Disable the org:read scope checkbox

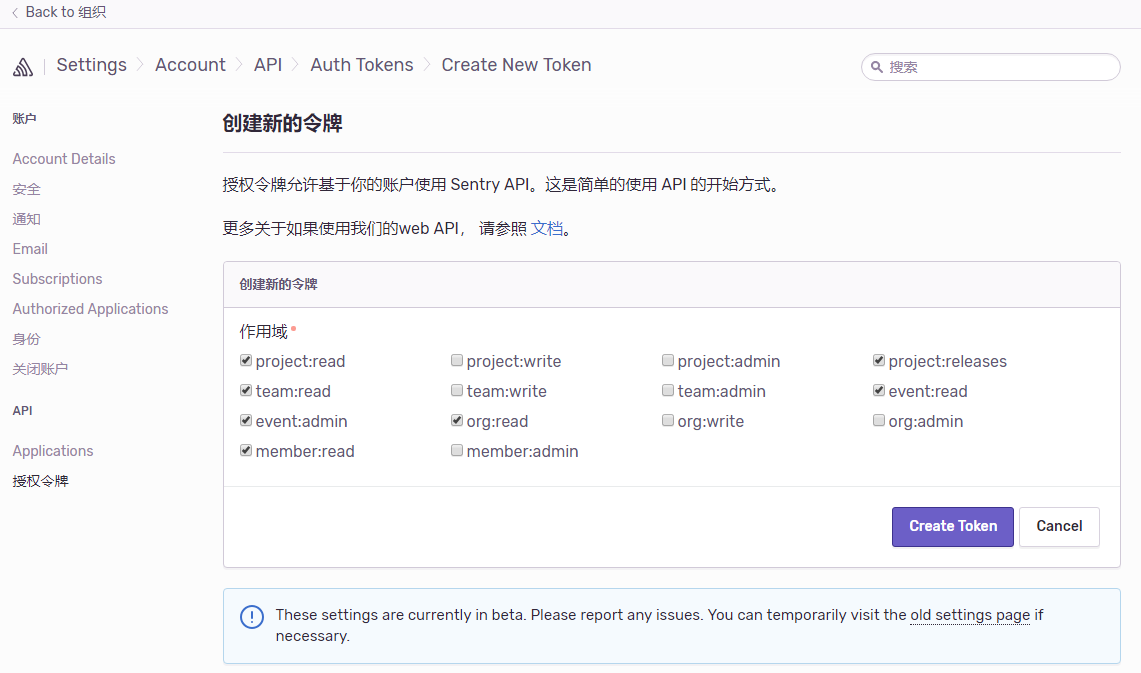click(456, 420)
